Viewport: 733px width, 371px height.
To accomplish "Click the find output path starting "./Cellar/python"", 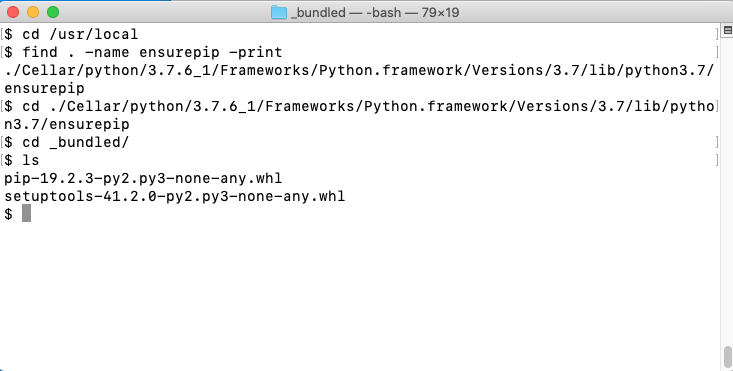I will 359,70.
